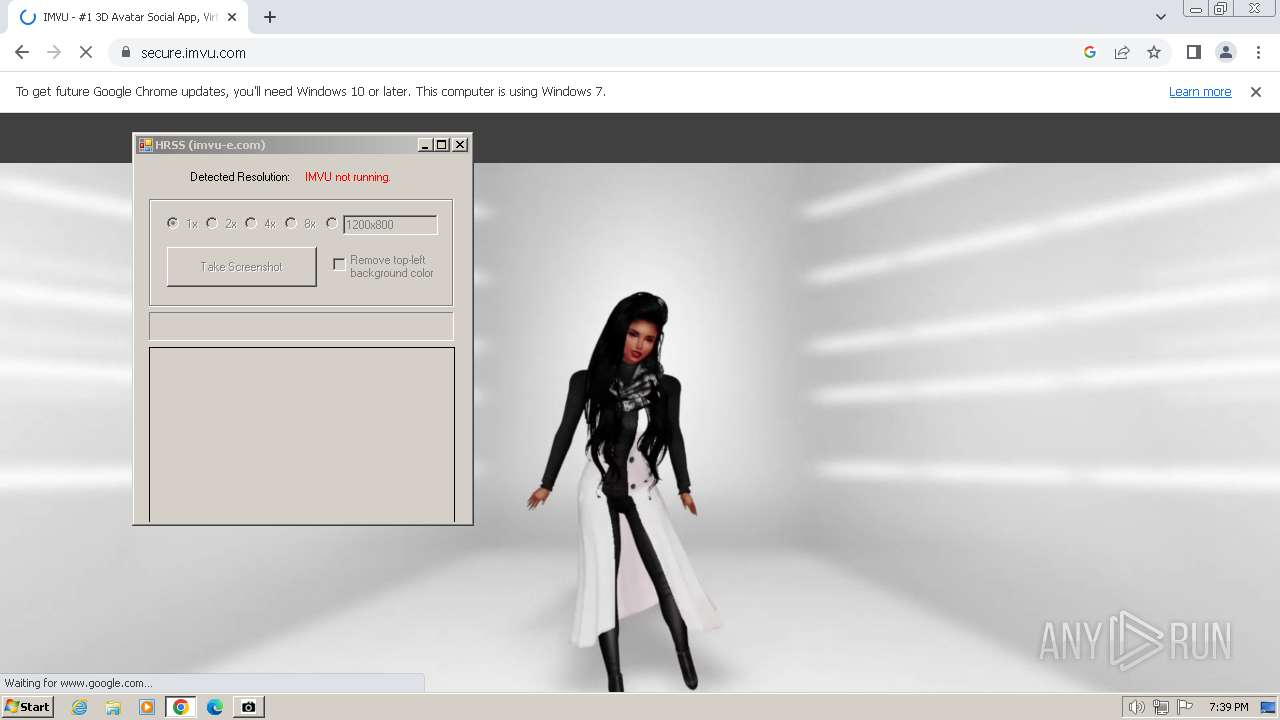Click the forward navigation arrow
Image resolution: width=1280 pixels, height=720 pixels.
point(54,52)
